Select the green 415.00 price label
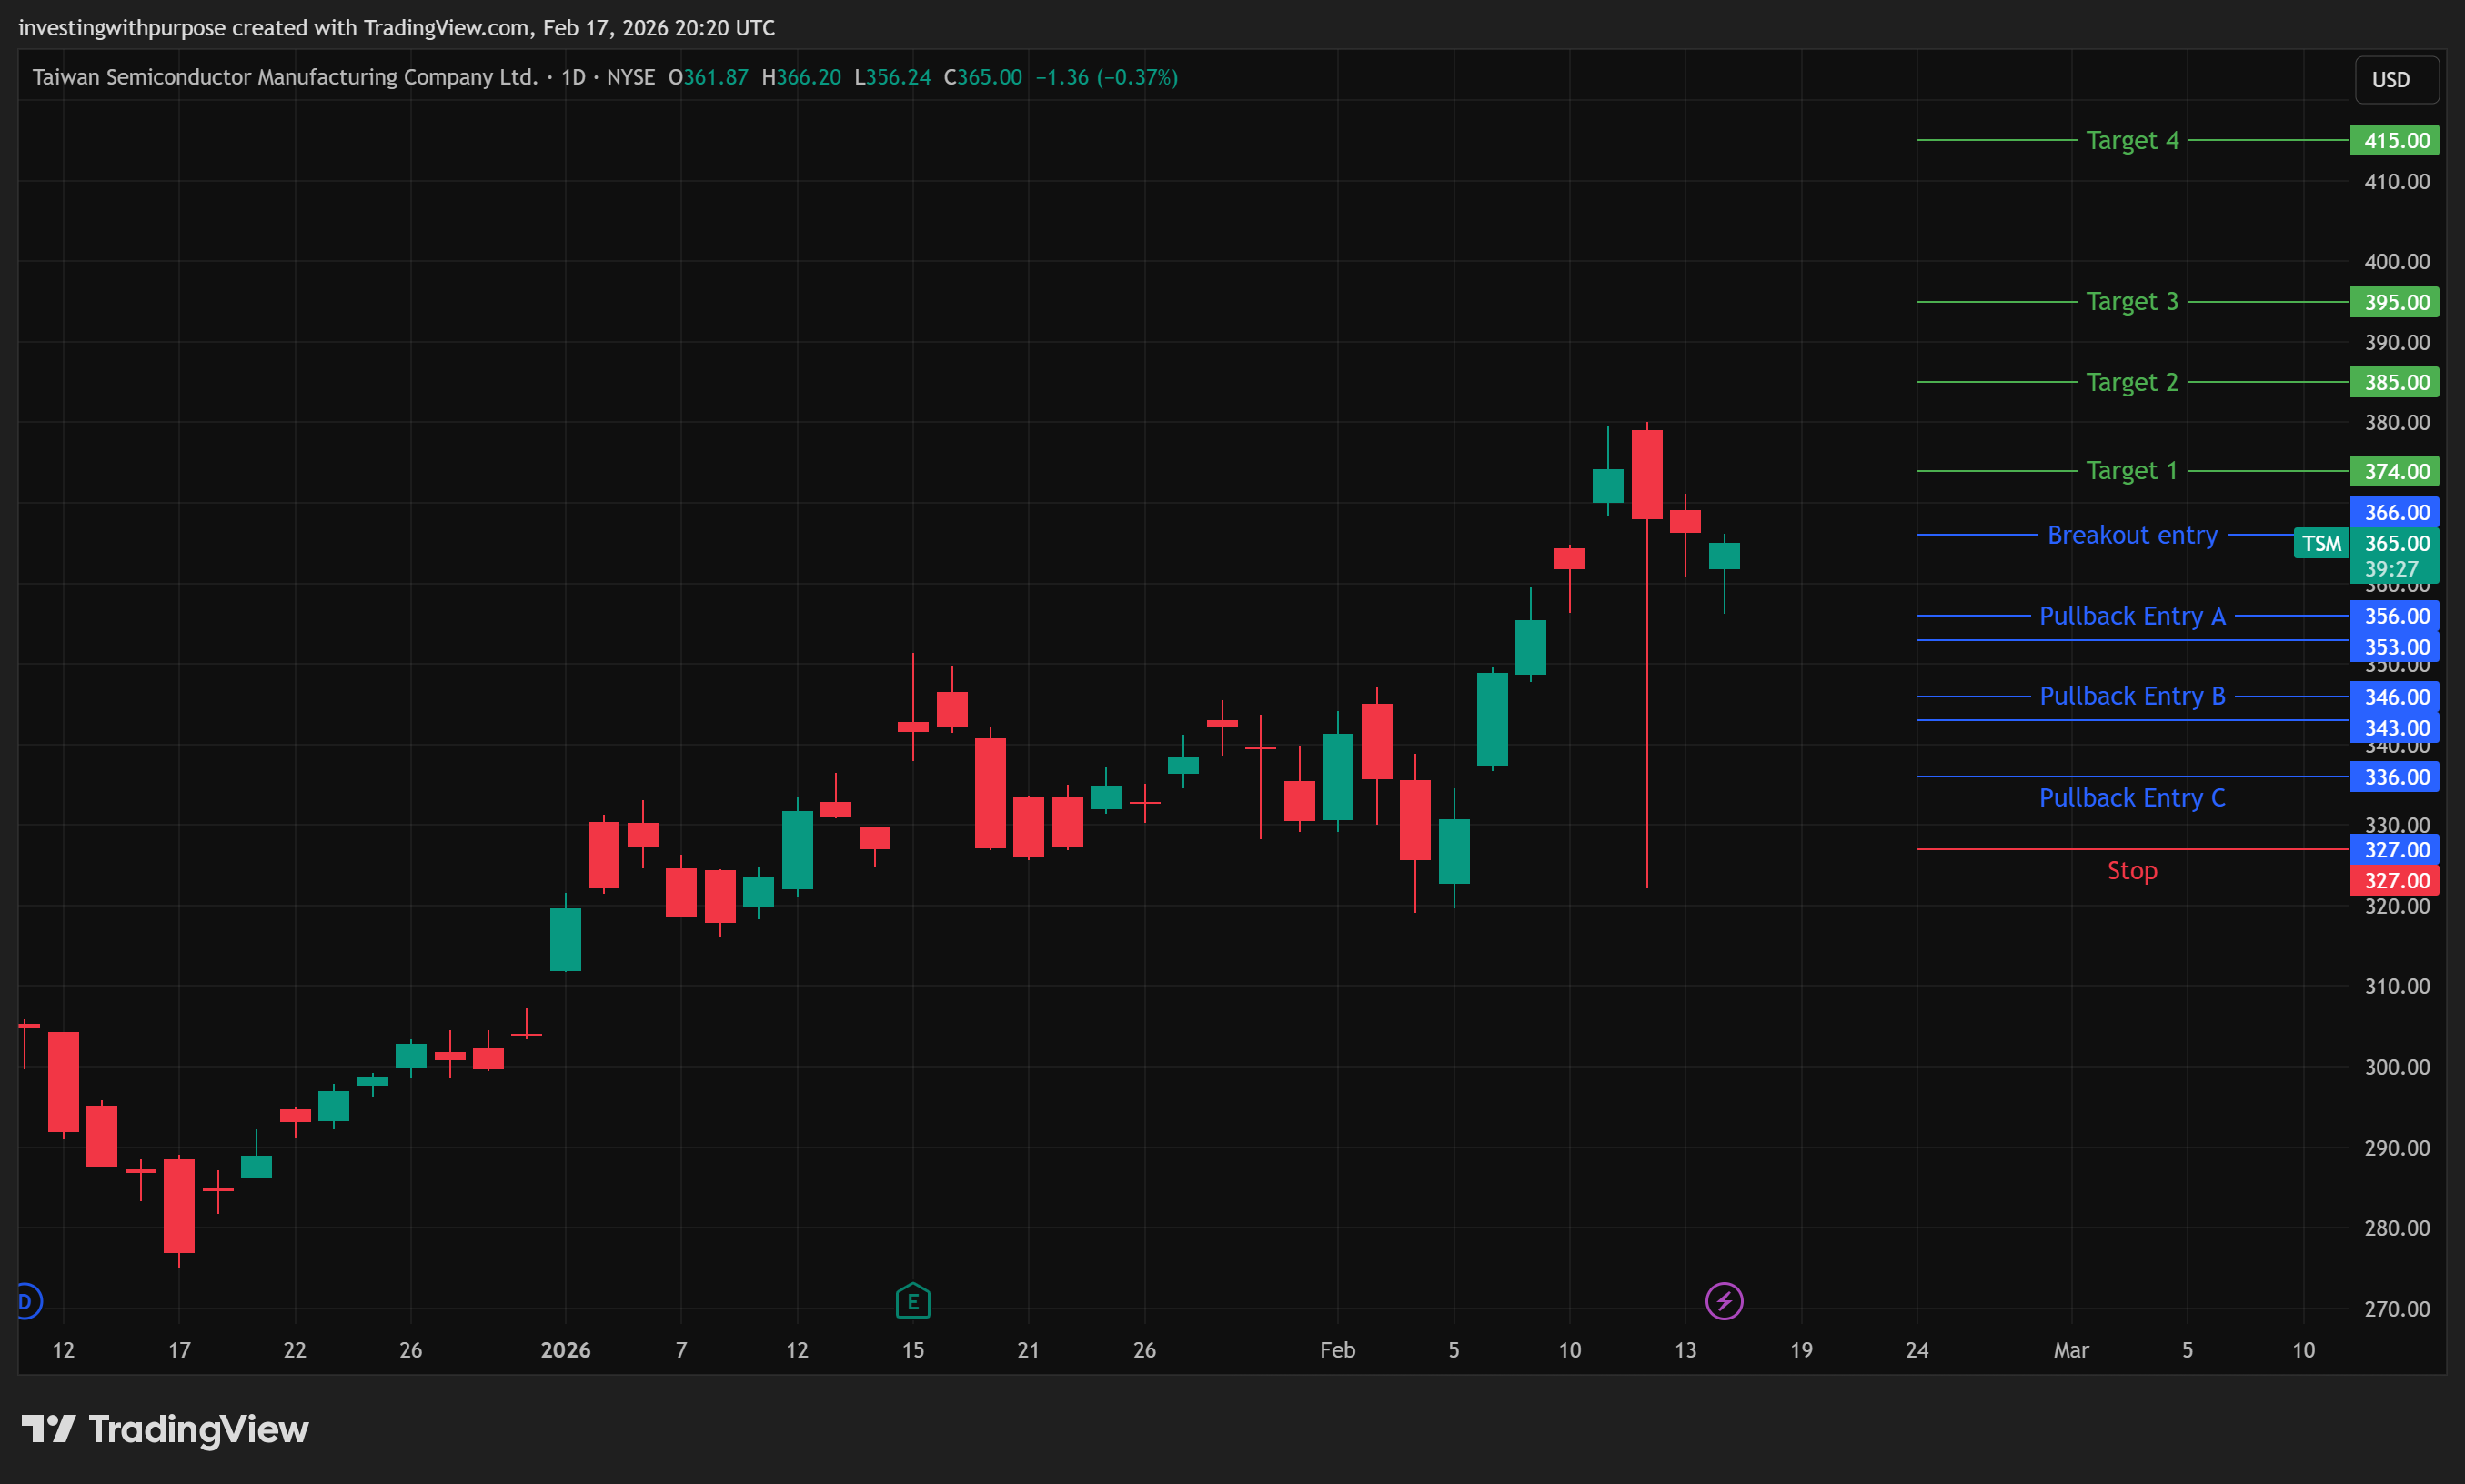The image size is (2465, 1484). [x=2394, y=141]
